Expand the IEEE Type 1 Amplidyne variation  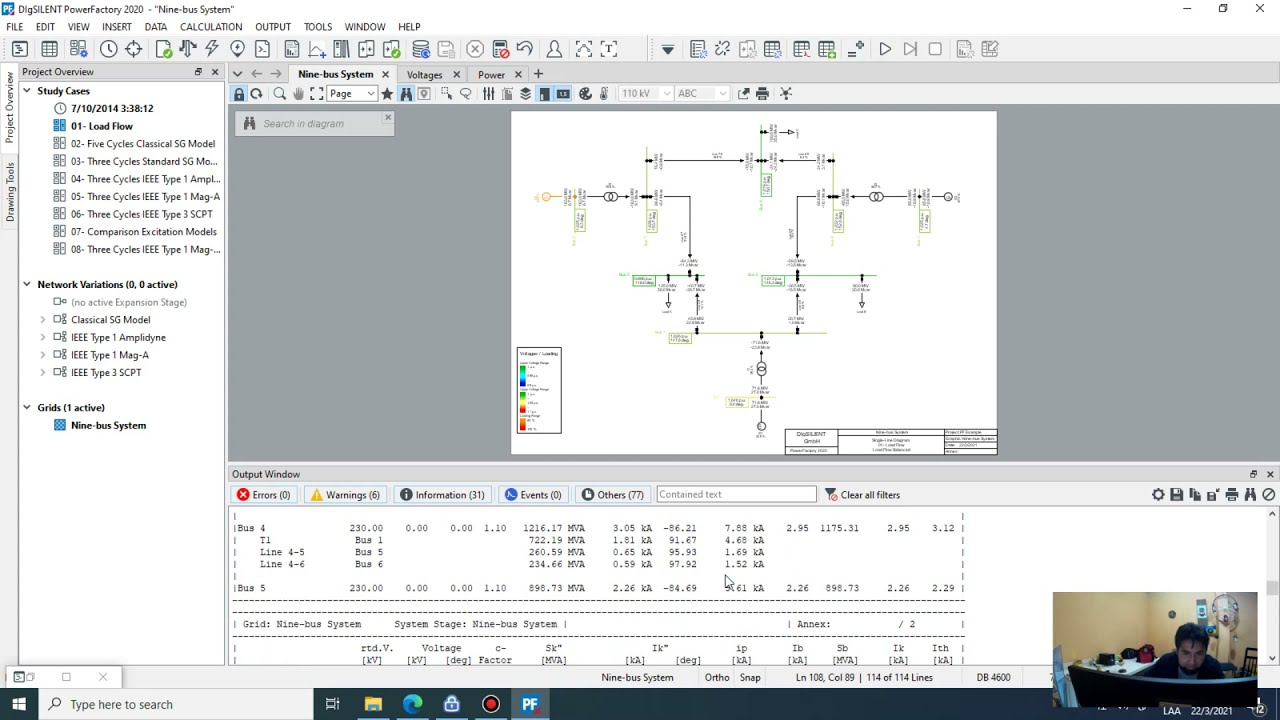pyautogui.click(x=43, y=338)
